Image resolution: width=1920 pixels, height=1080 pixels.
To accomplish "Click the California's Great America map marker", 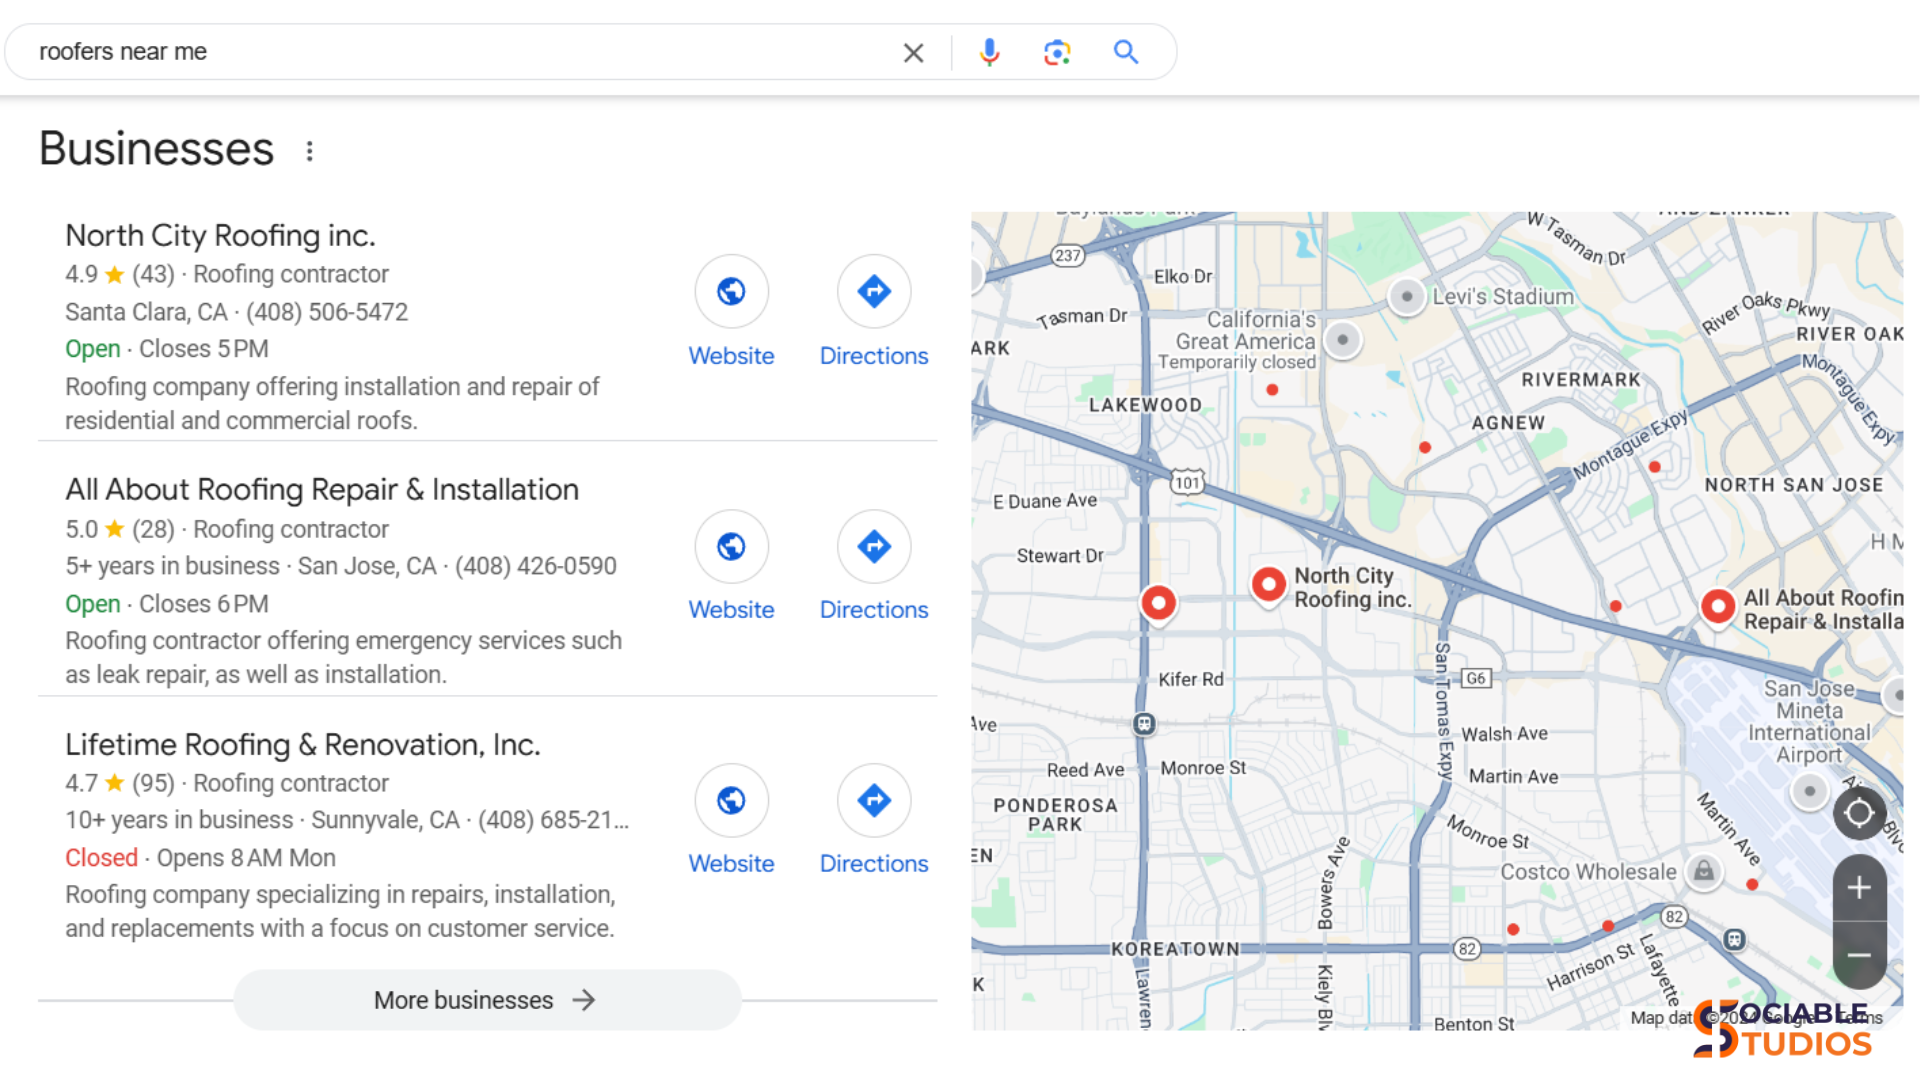I will [1342, 340].
